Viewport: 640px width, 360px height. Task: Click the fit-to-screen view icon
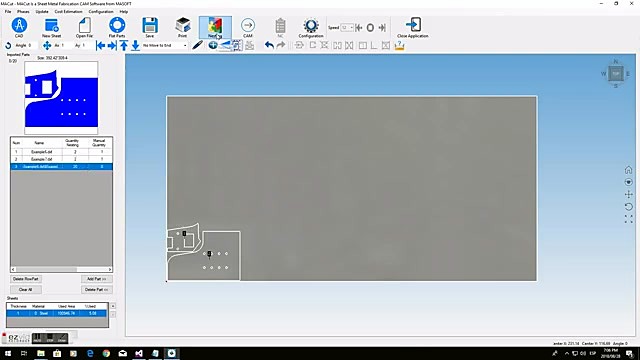click(x=629, y=220)
